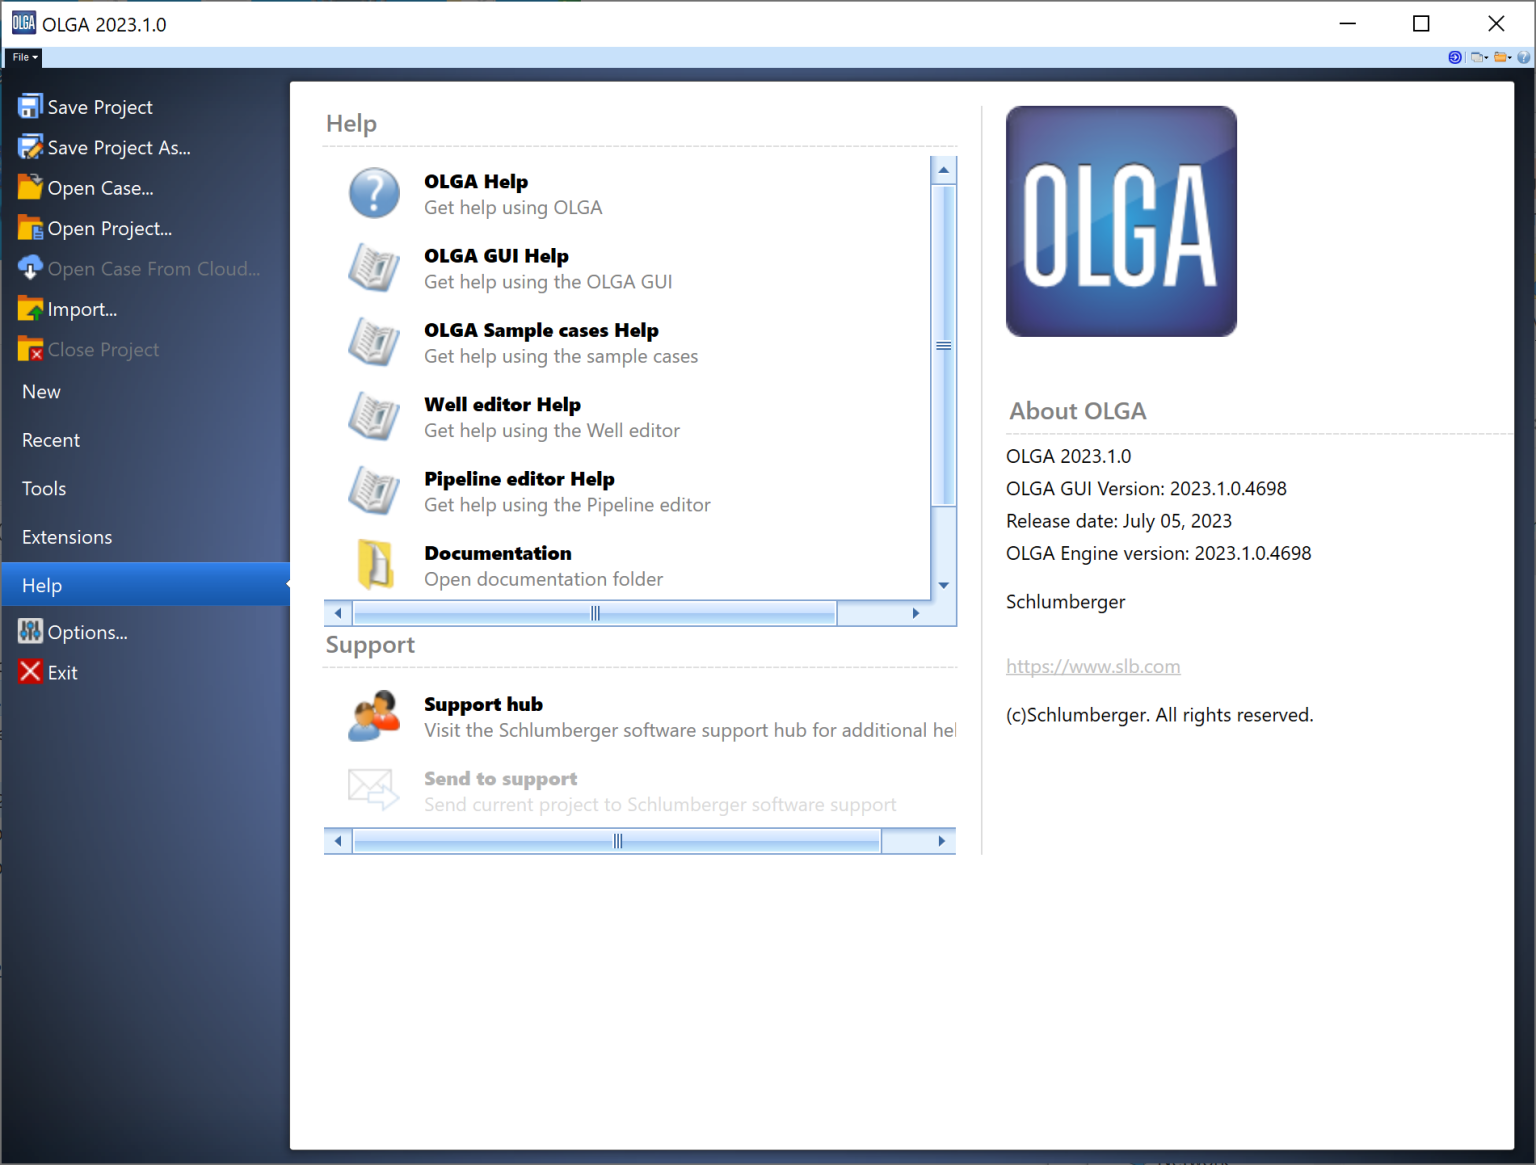Select the Extensions sidebar item

pyautogui.click(x=66, y=537)
